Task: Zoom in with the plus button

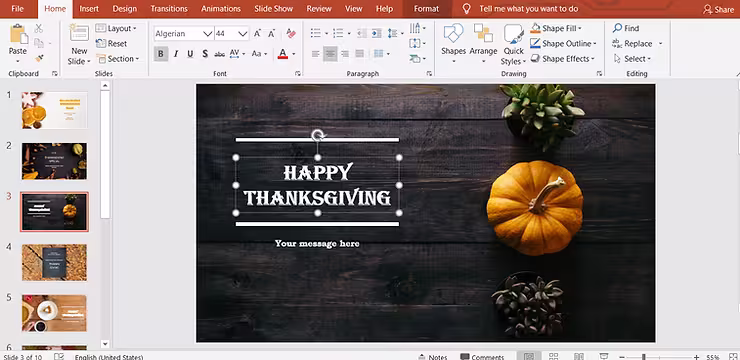Action: coord(697,357)
